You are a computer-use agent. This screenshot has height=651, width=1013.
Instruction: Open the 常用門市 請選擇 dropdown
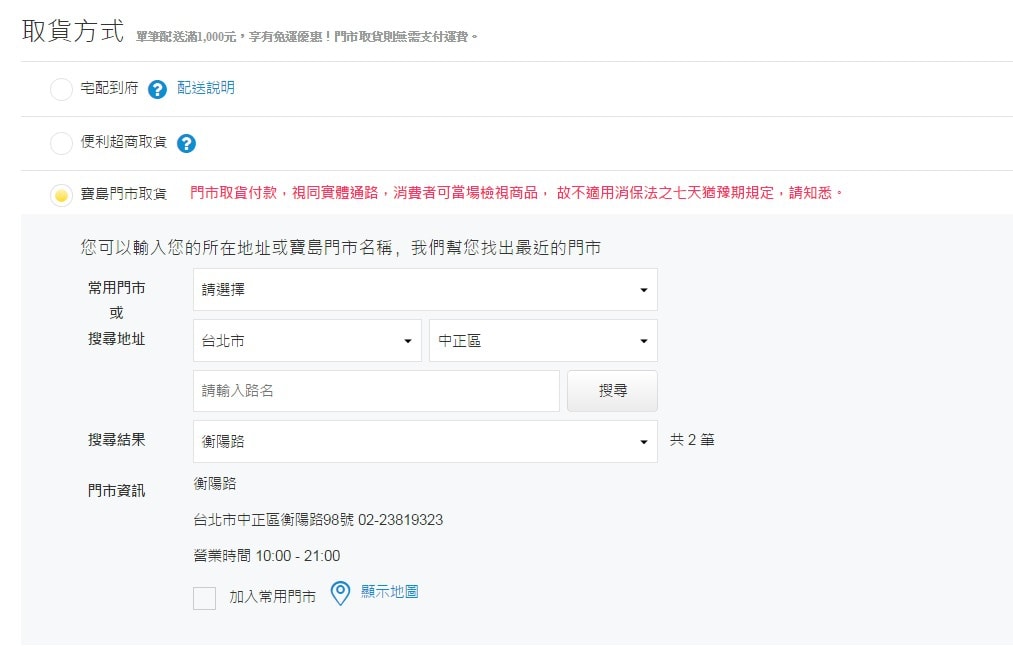[x=424, y=290]
